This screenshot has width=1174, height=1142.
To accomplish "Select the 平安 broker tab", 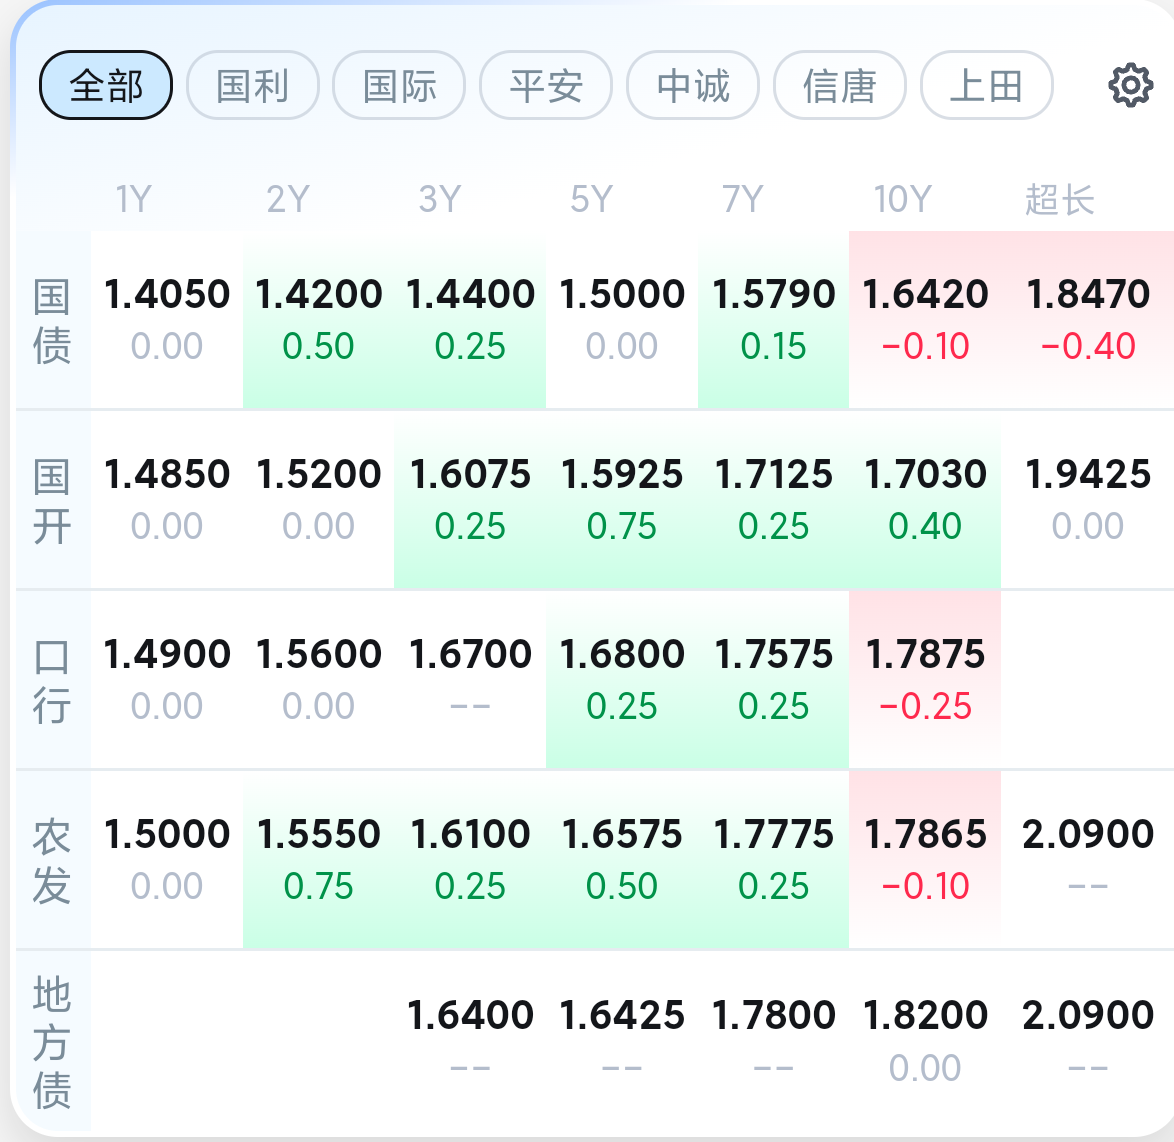I will (x=546, y=85).
